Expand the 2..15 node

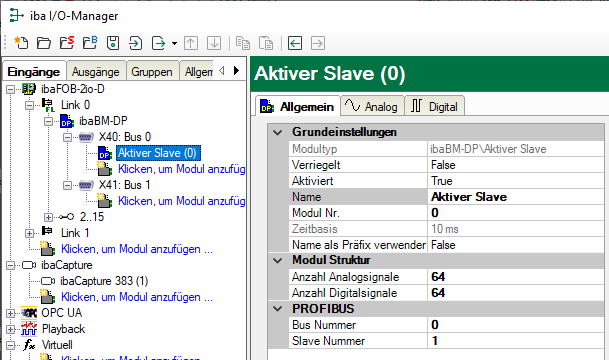click(x=48, y=217)
